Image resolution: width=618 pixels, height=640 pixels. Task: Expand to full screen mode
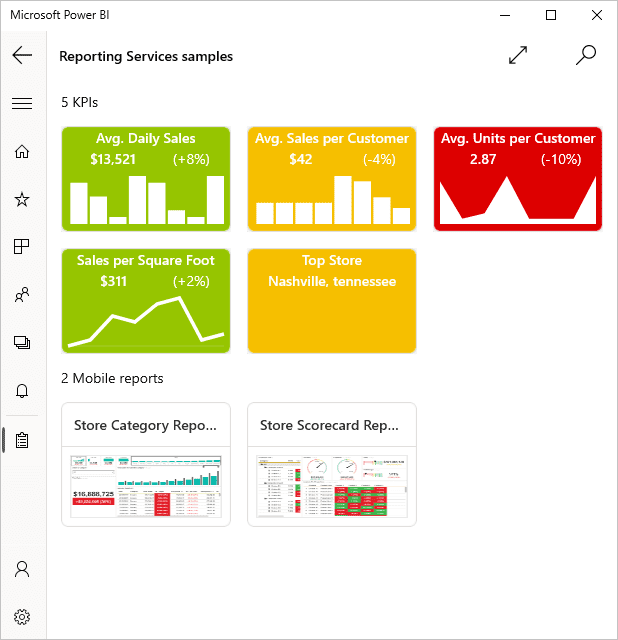518,56
